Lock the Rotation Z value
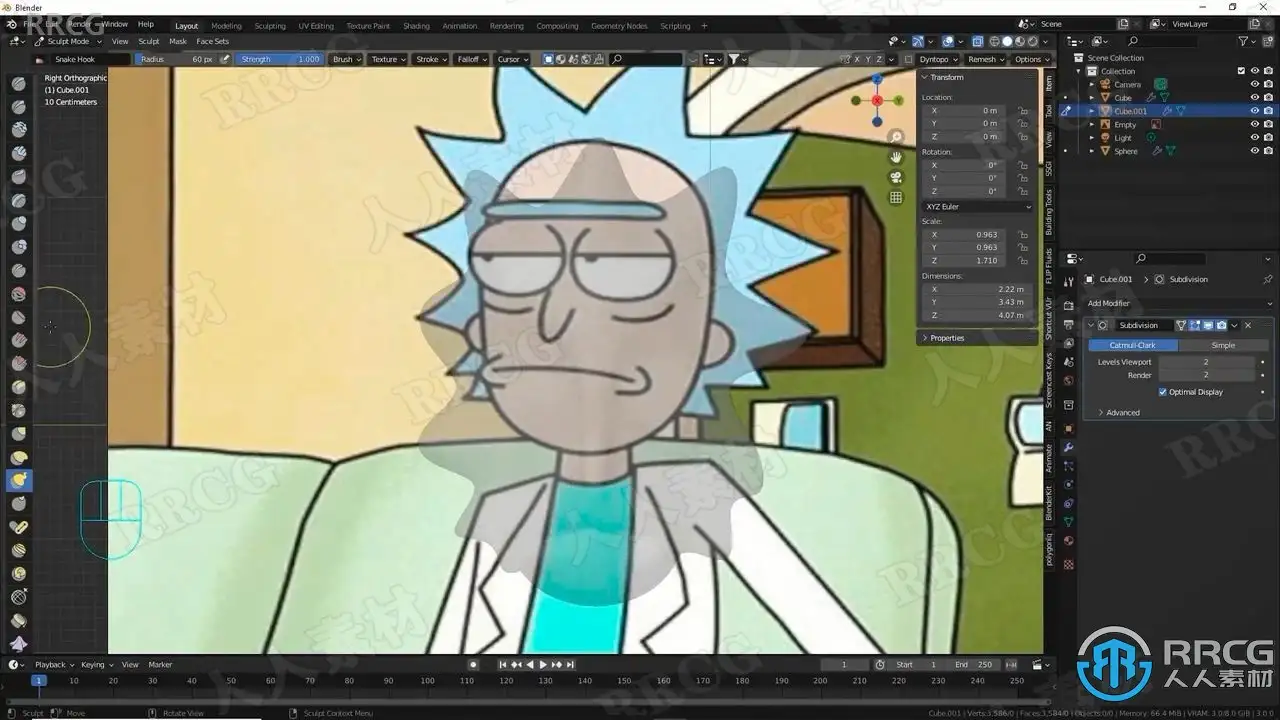The width and height of the screenshot is (1280, 720). pos(1023,191)
